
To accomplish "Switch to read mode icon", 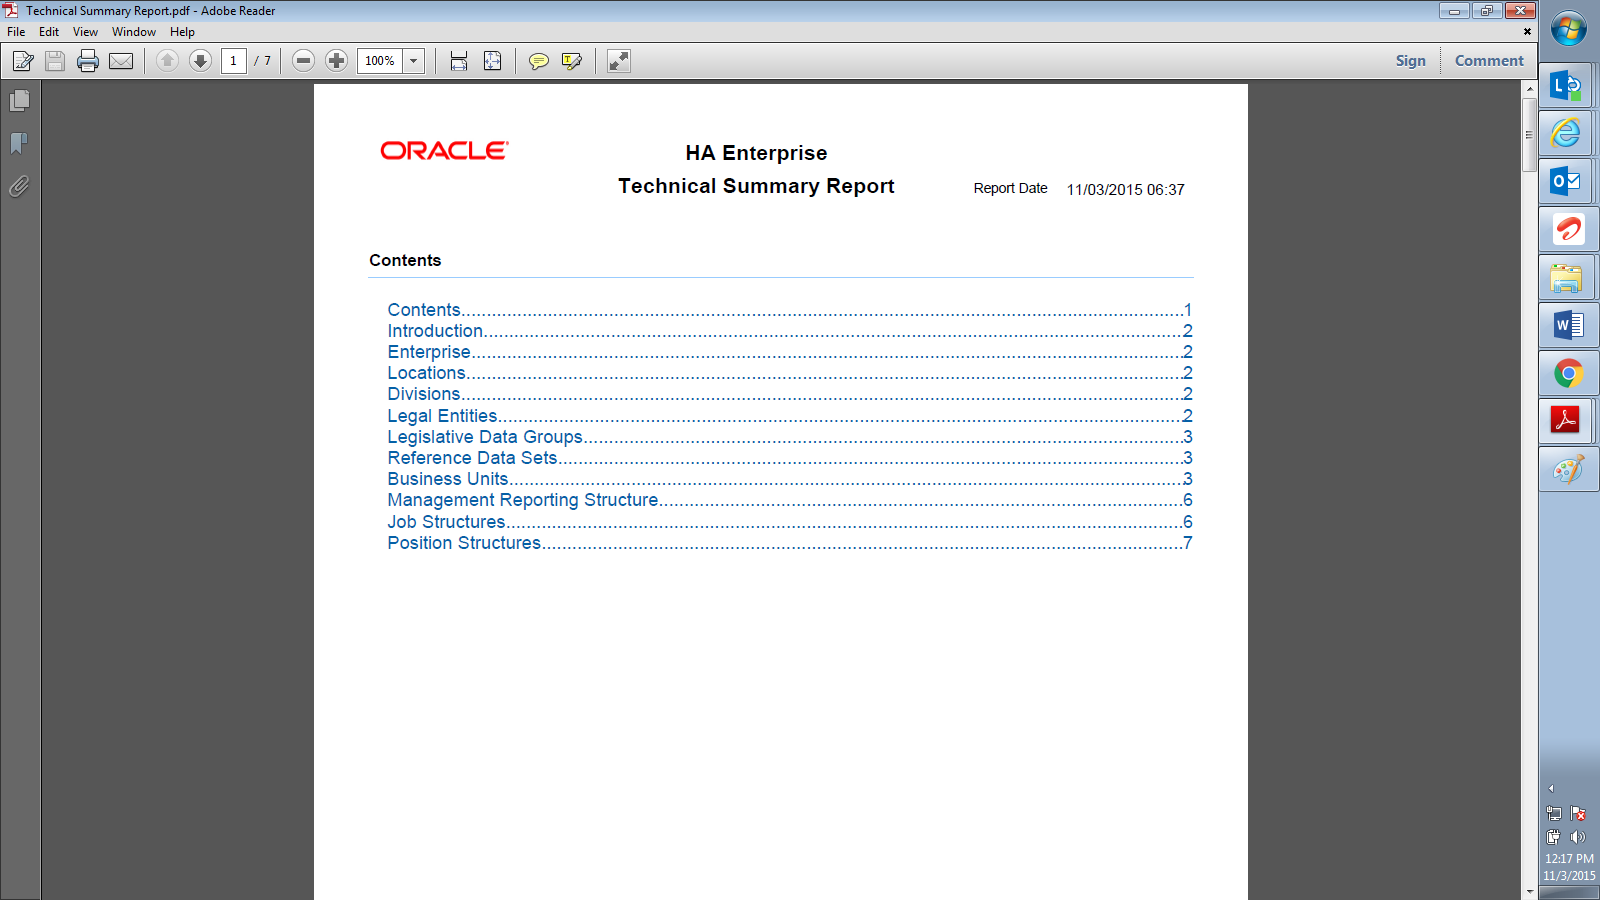I will 619,61.
